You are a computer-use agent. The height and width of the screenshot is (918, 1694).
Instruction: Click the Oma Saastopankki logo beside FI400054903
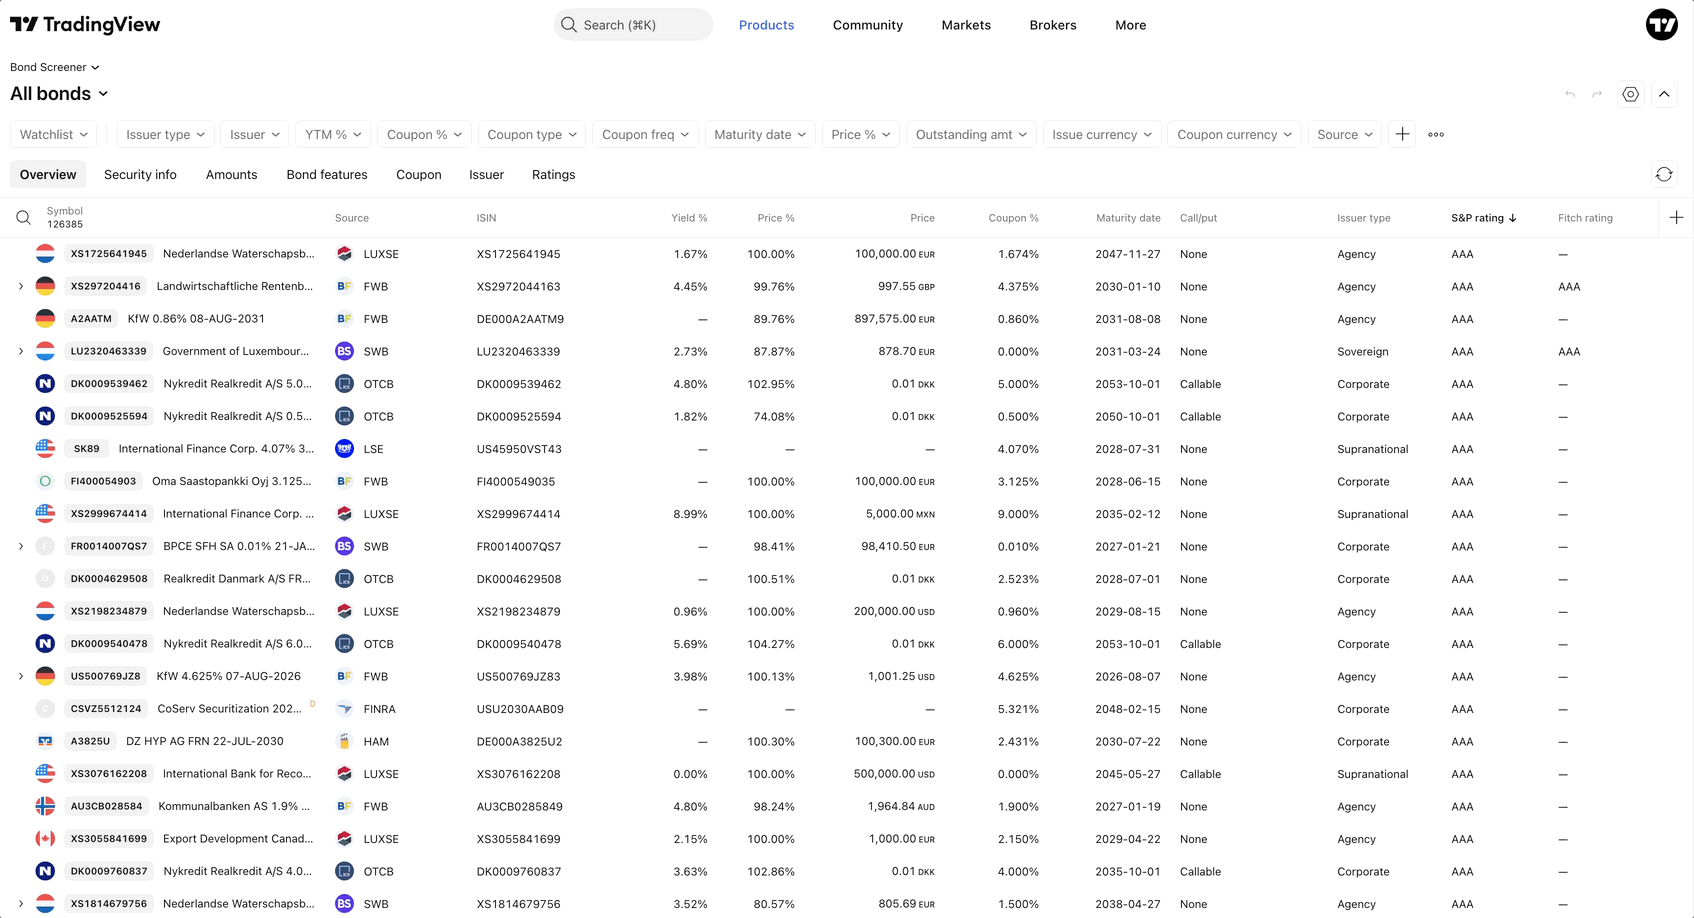coord(45,481)
